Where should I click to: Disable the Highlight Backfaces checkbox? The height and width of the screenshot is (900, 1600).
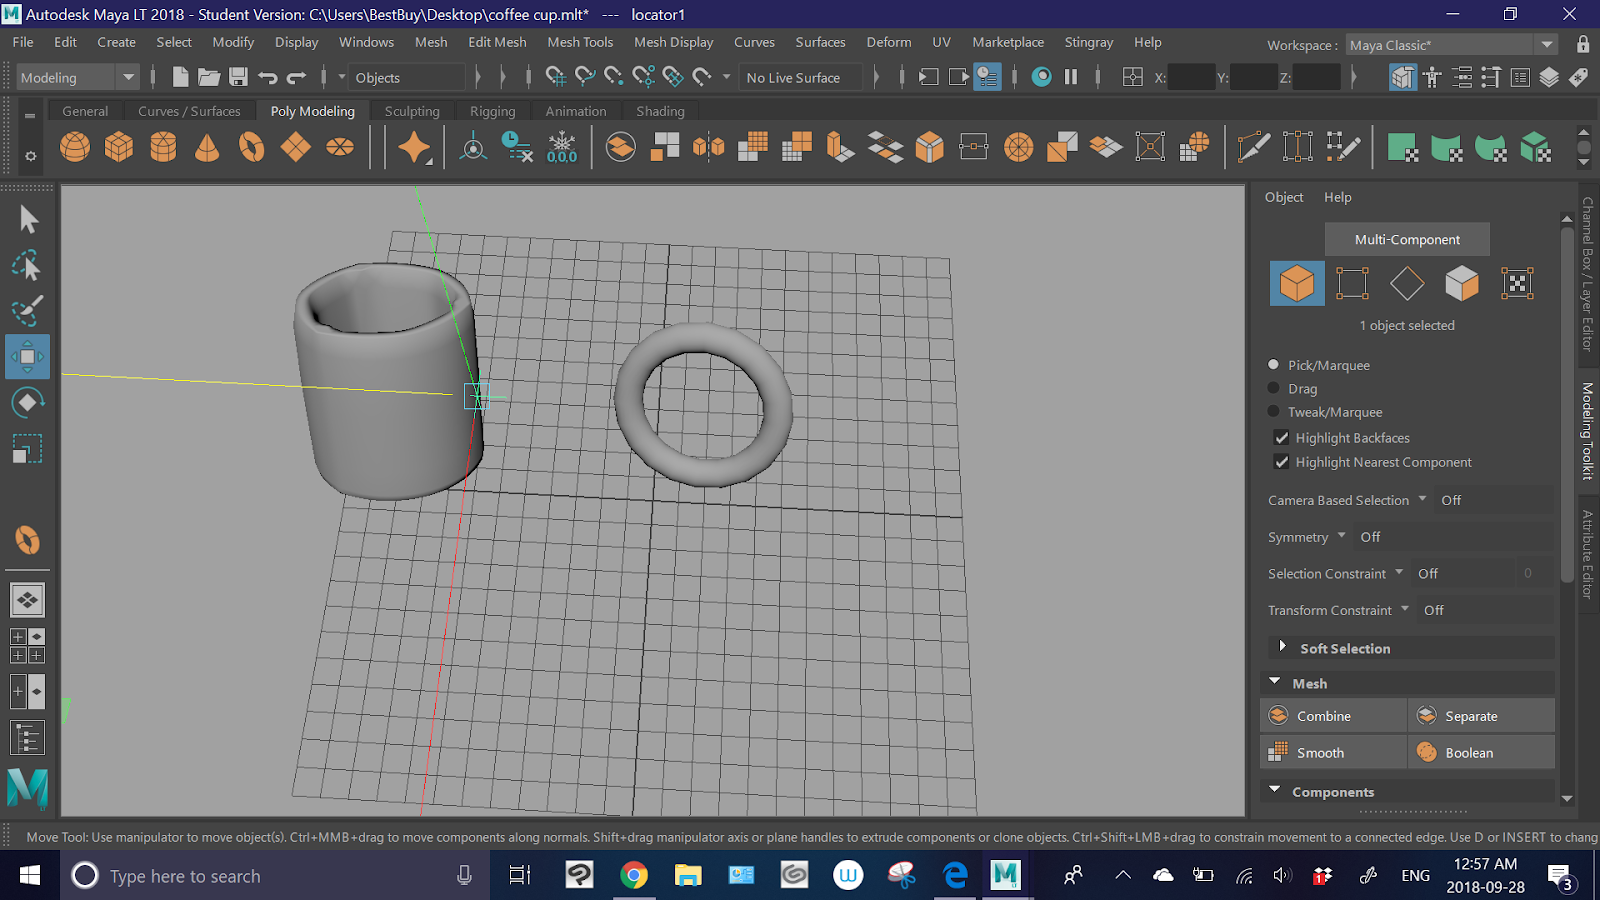pos(1281,438)
